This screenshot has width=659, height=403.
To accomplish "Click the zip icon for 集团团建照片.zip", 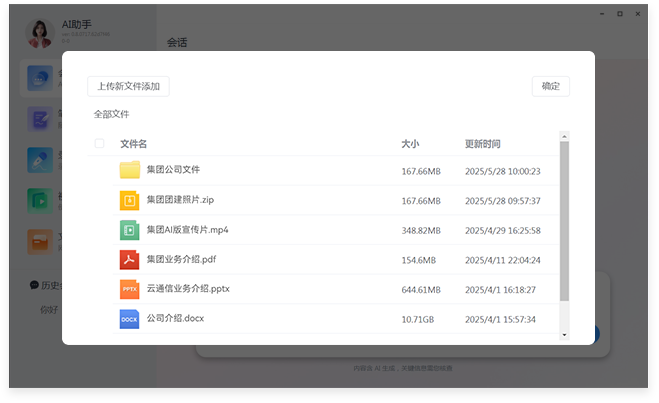I will 129,200.
